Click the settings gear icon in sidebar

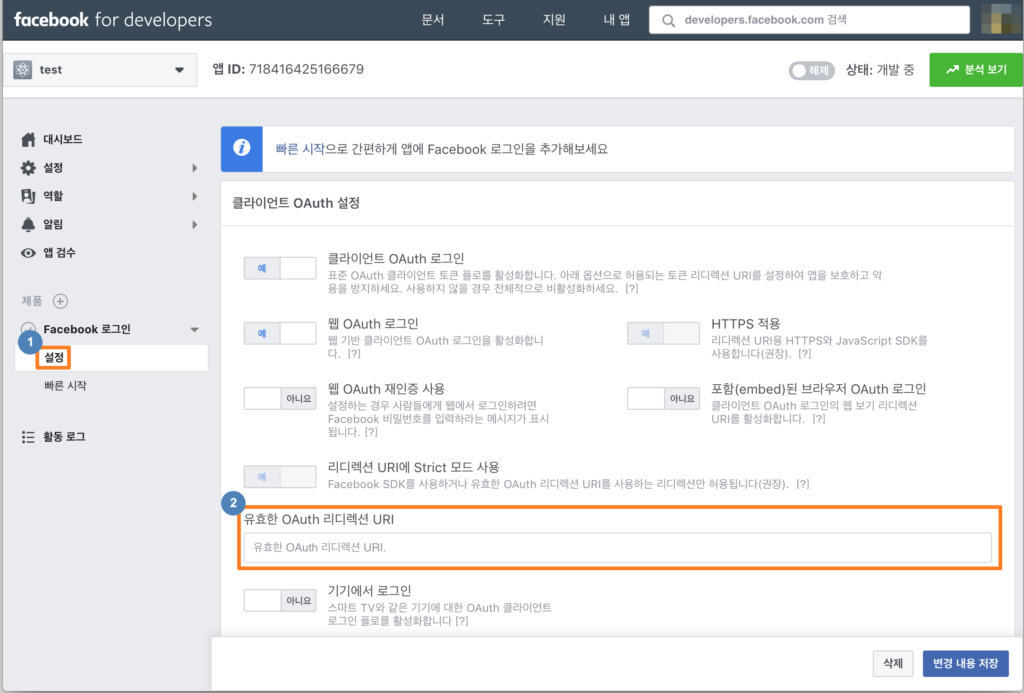(29, 168)
